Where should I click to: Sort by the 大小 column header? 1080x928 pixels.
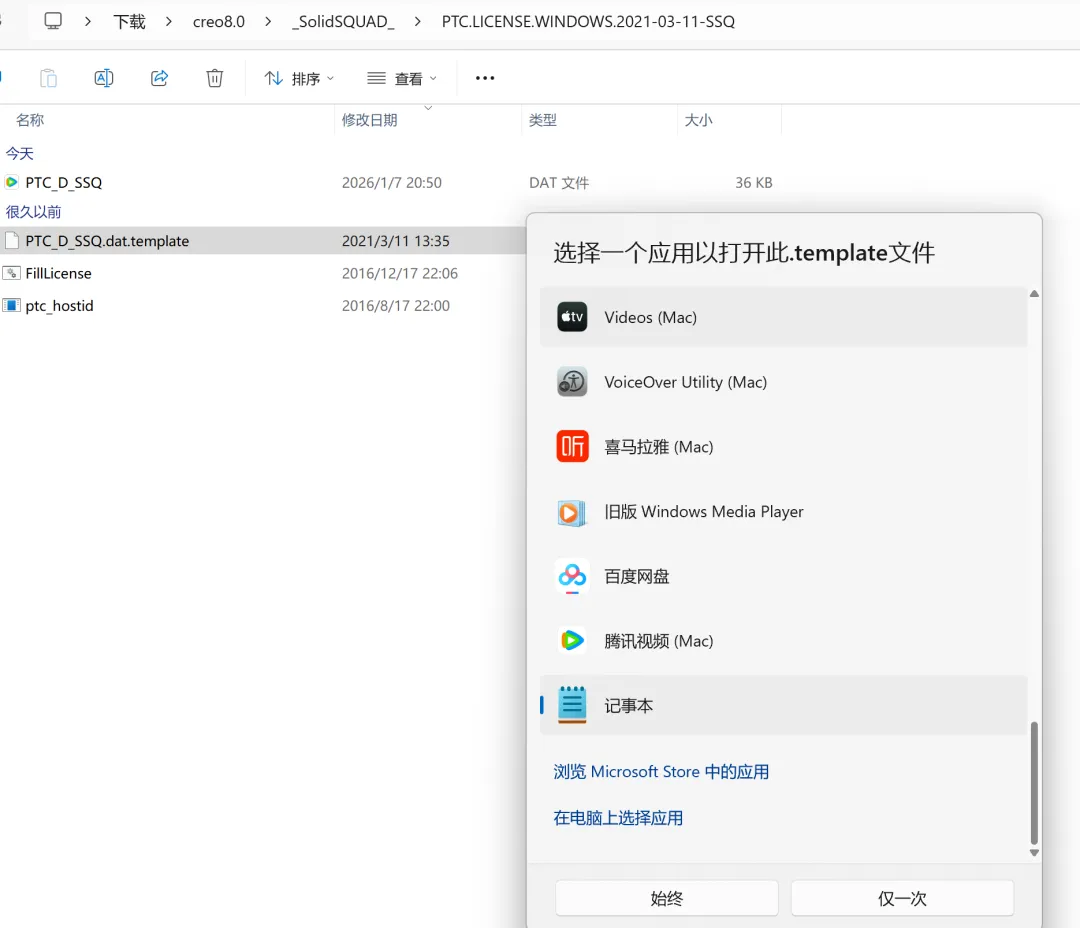[698, 120]
